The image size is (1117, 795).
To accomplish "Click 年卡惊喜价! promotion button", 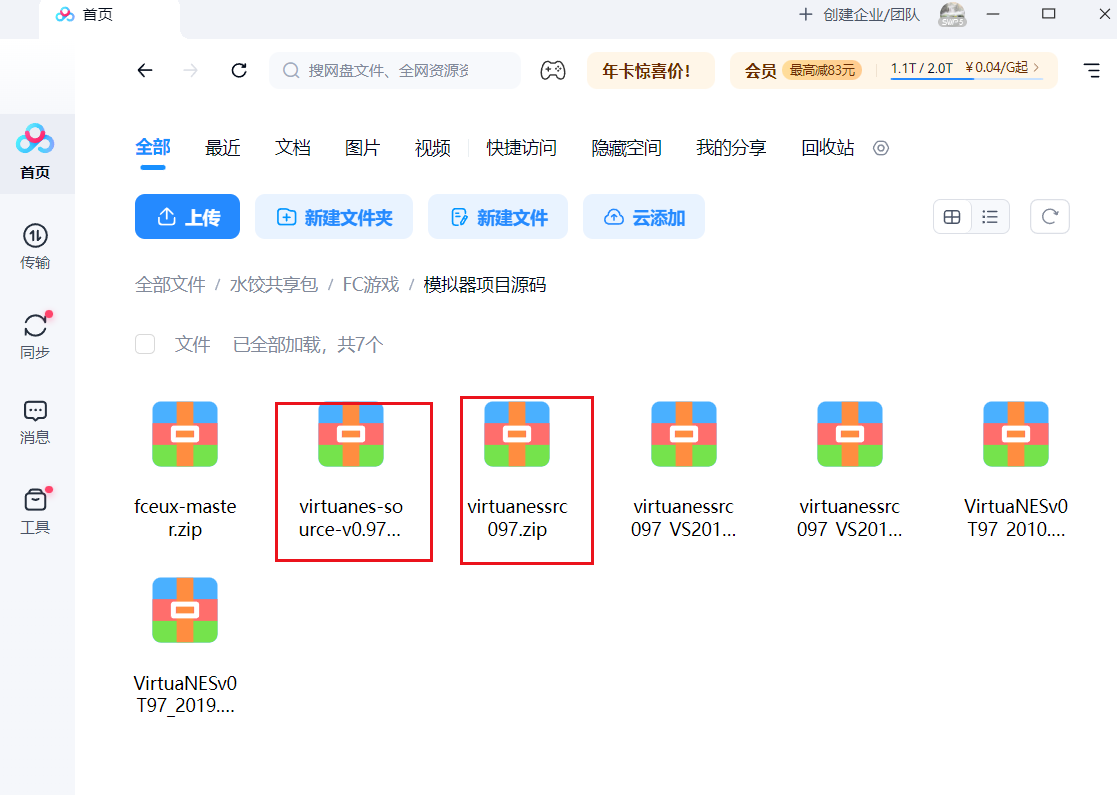I will [x=650, y=71].
